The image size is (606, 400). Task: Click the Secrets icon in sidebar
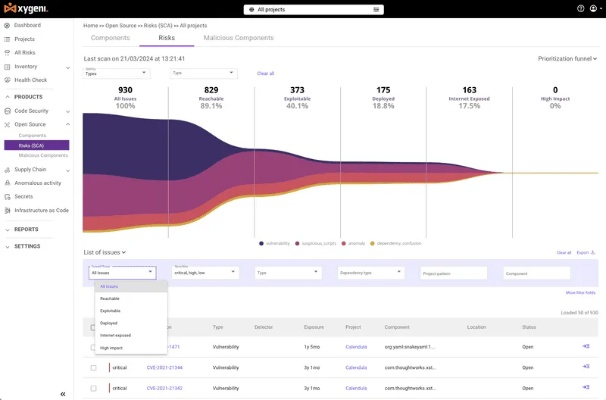[9, 196]
